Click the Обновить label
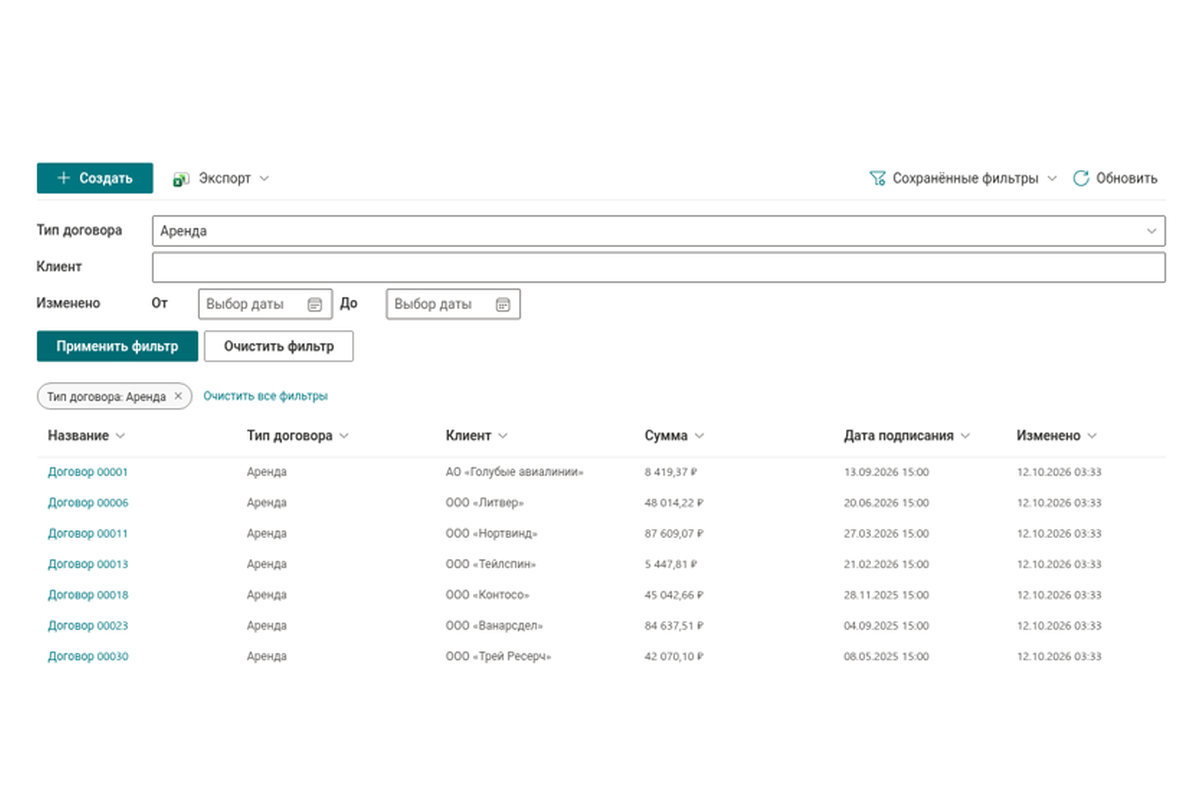 [x=1127, y=179]
